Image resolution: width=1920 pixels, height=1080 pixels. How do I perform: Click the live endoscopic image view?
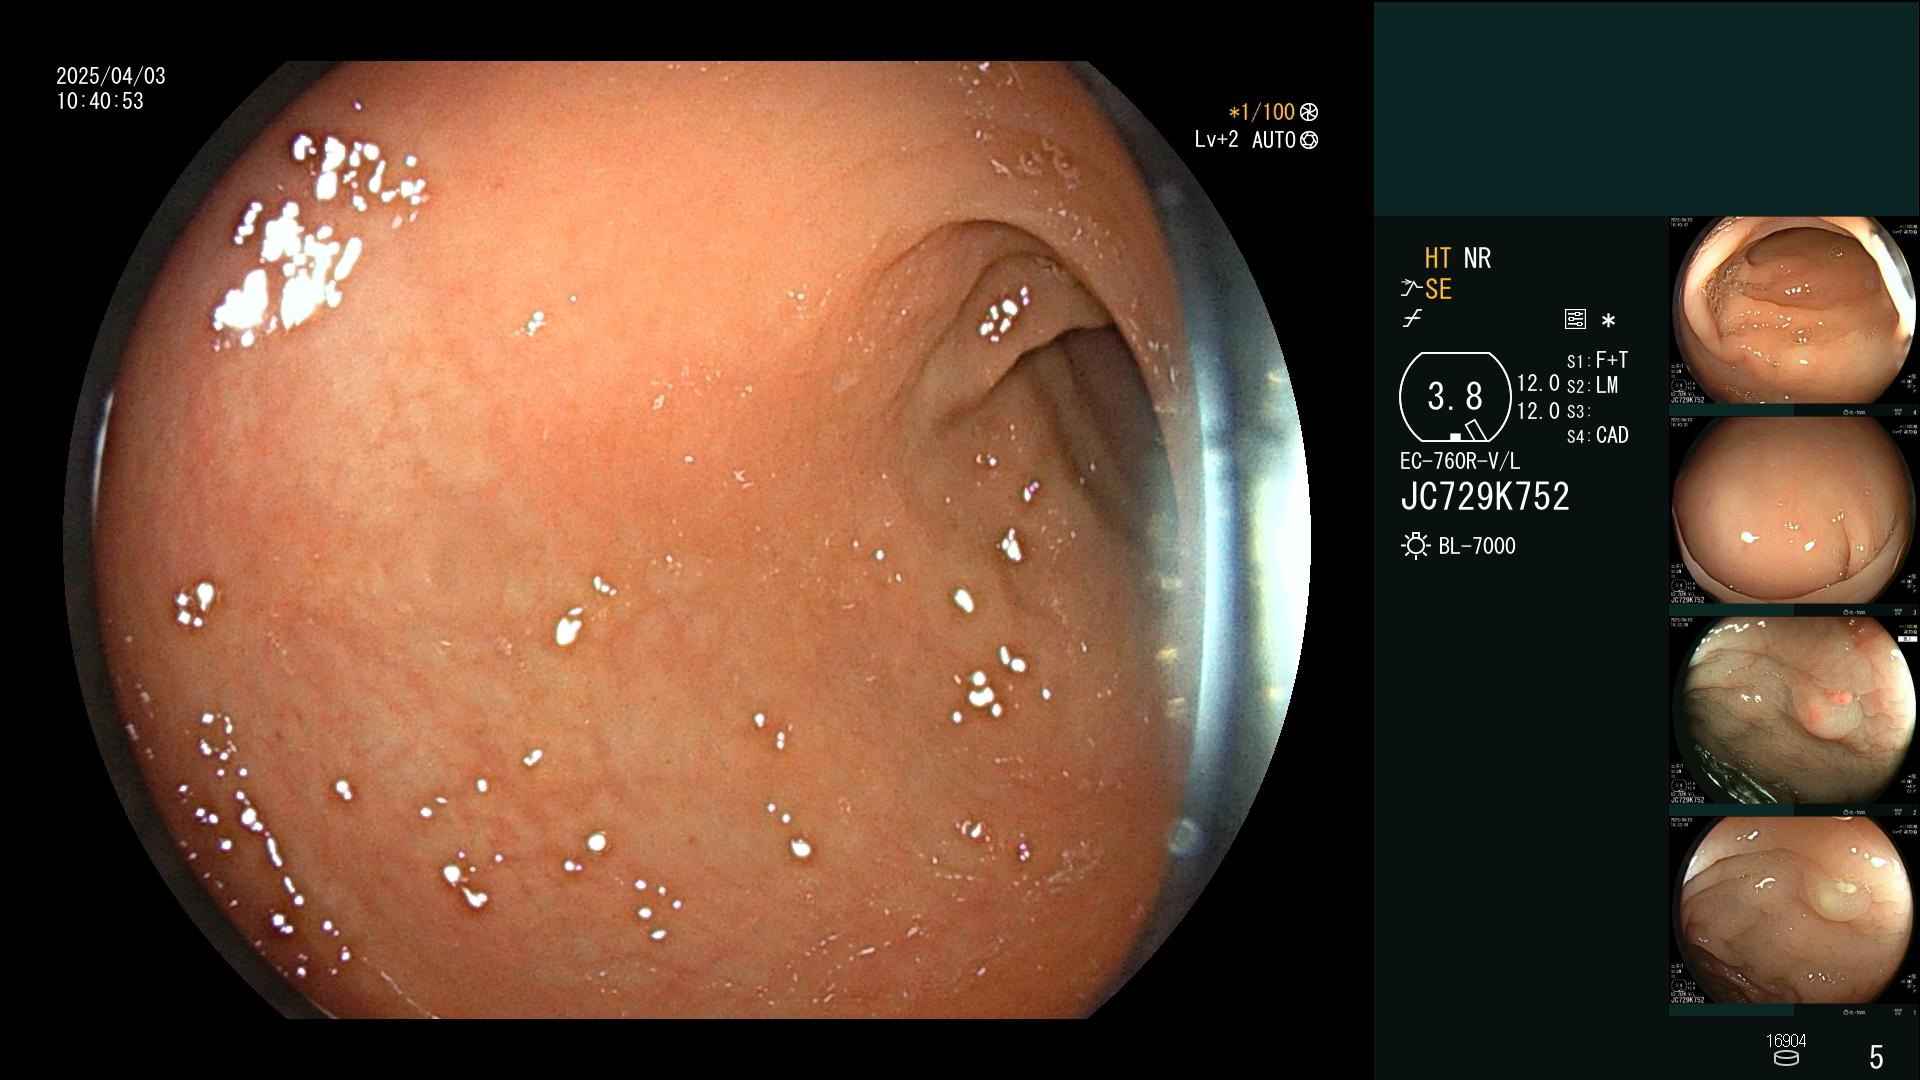point(687,540)
